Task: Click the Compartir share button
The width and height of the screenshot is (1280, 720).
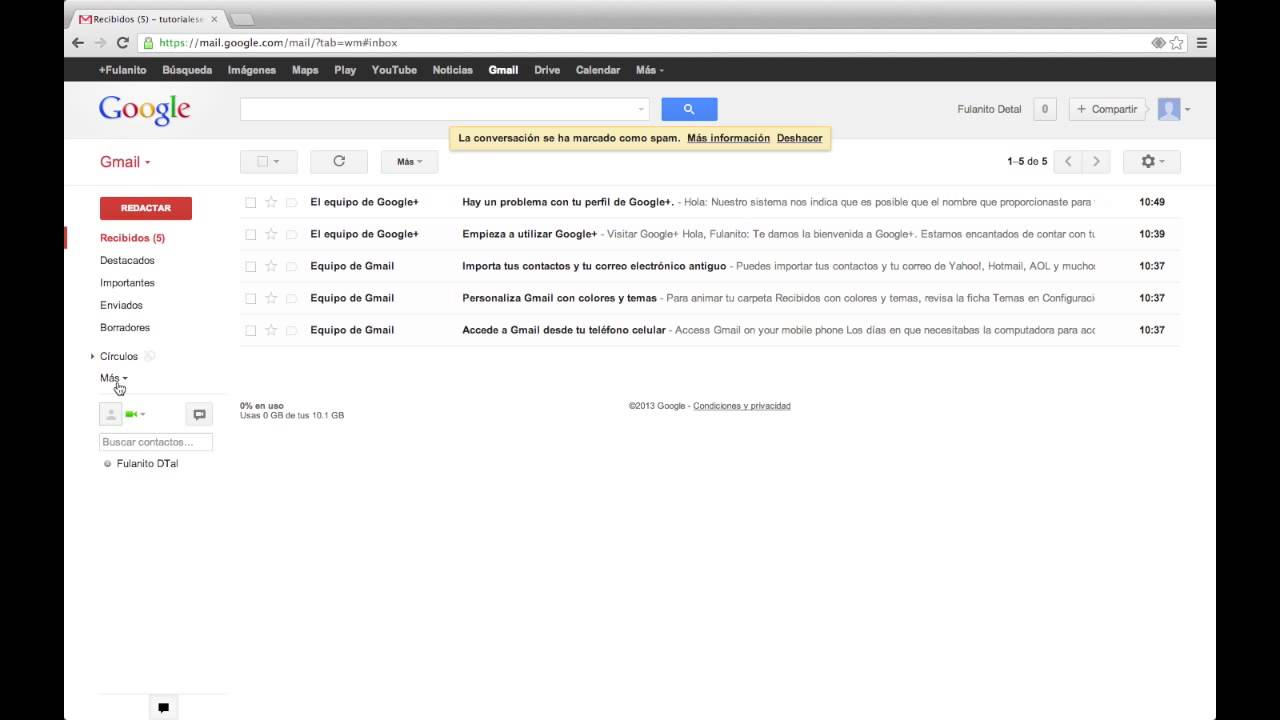Action: [1107, 109]
